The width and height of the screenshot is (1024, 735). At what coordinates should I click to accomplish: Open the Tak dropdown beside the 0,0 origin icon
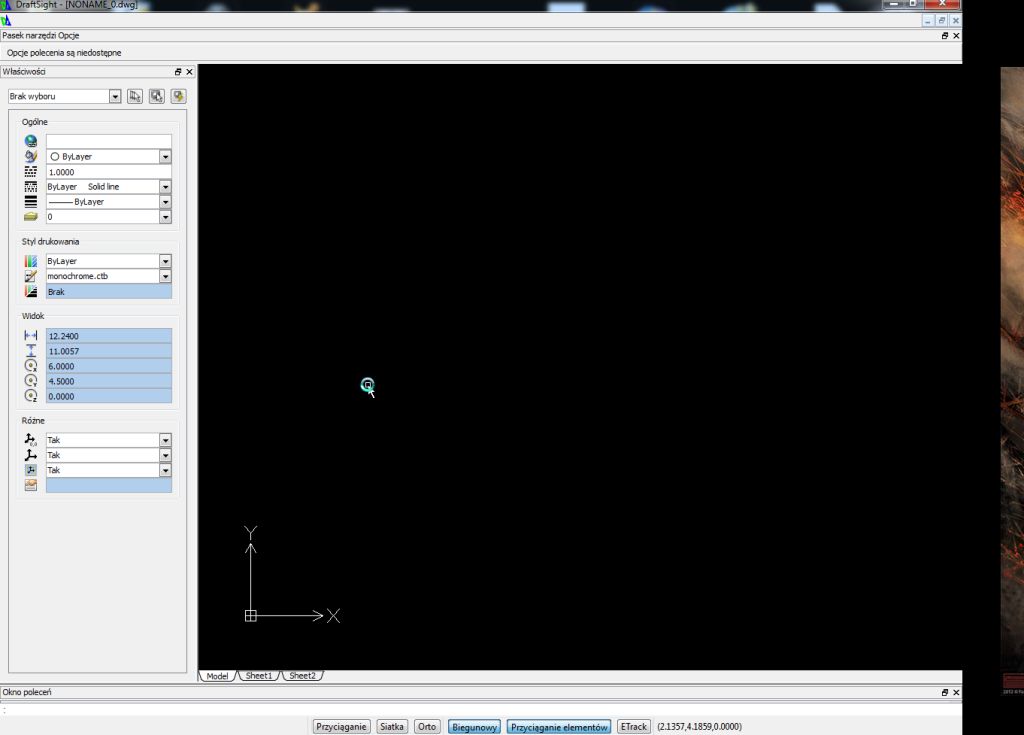click(x=165, y=440)
